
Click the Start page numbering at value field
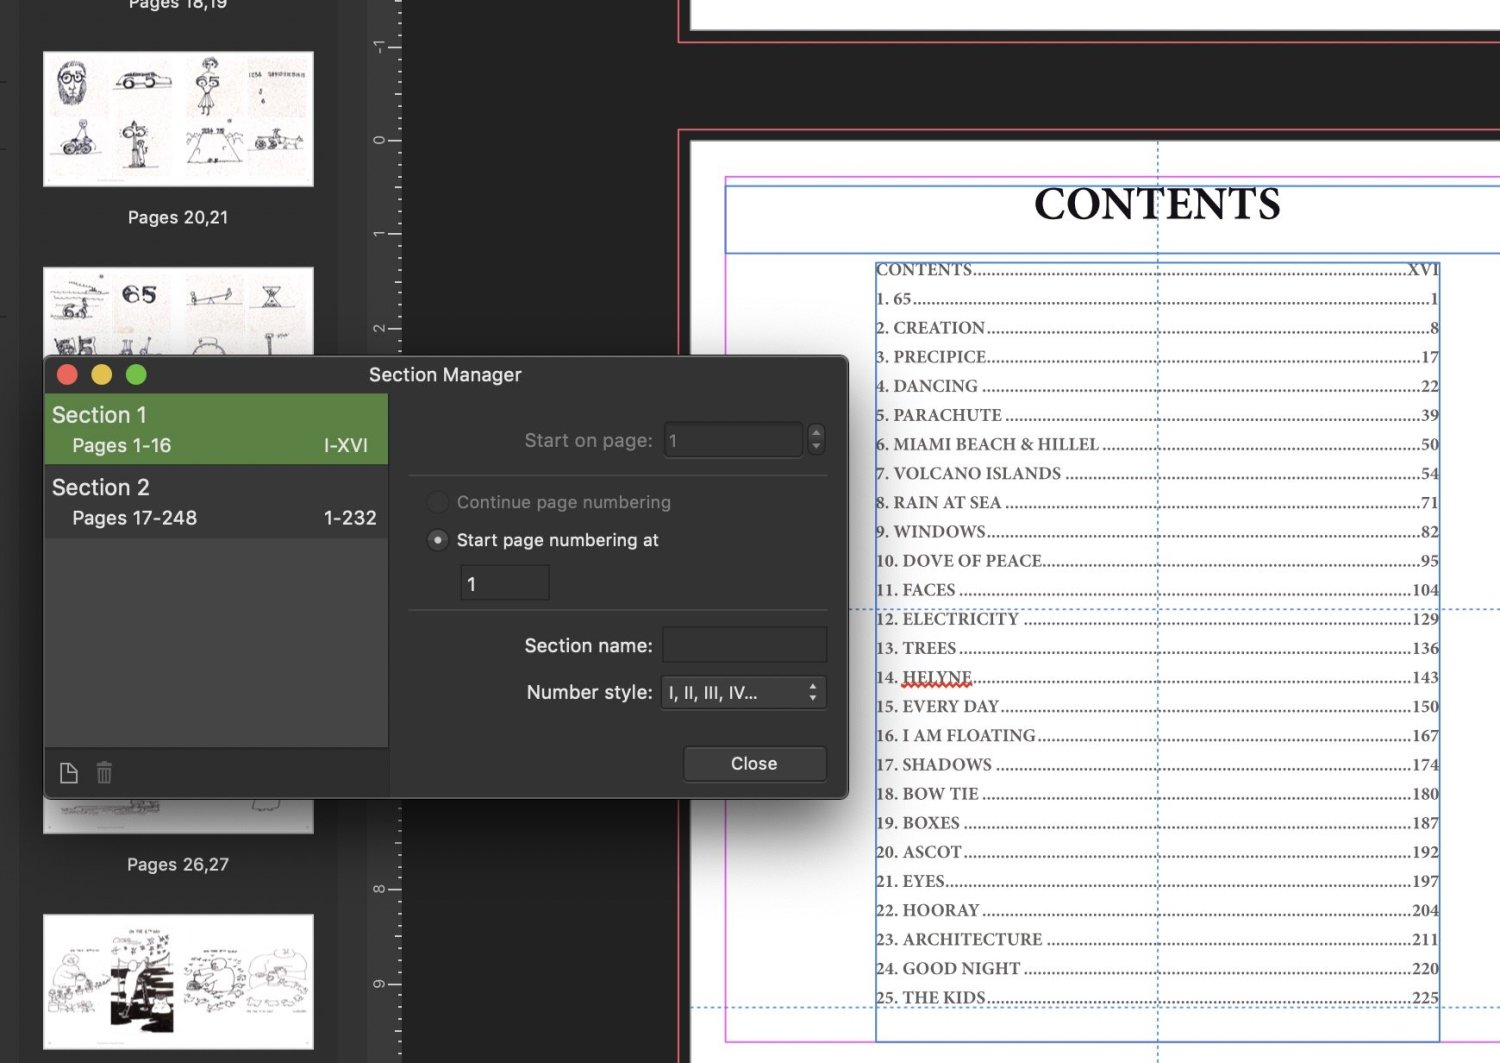pos(504,584)
